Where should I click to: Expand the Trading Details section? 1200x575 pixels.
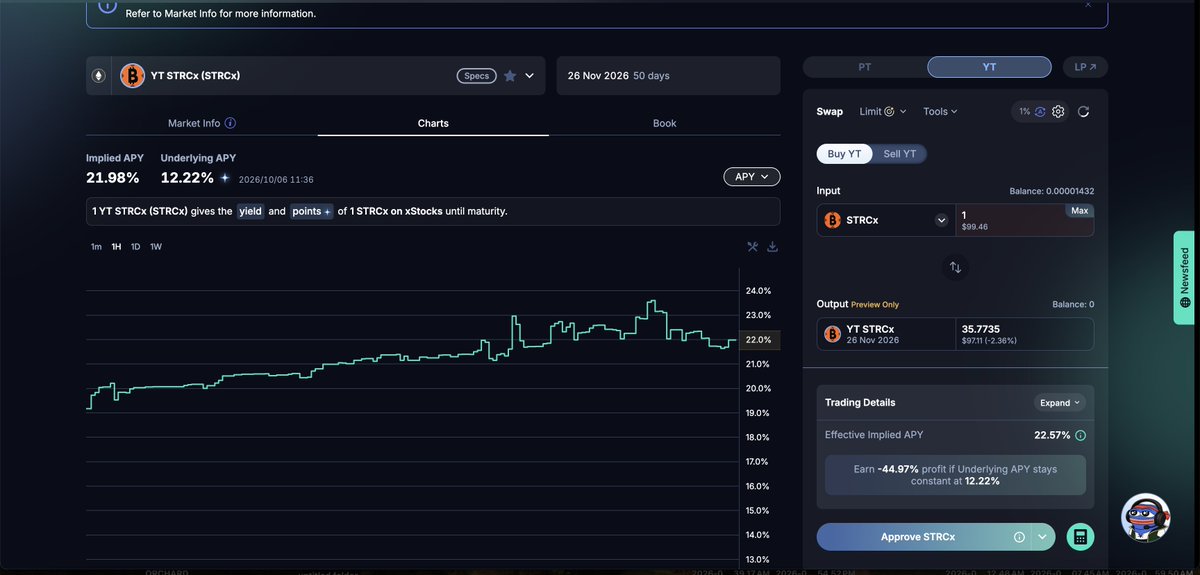tap(1060, 403)
